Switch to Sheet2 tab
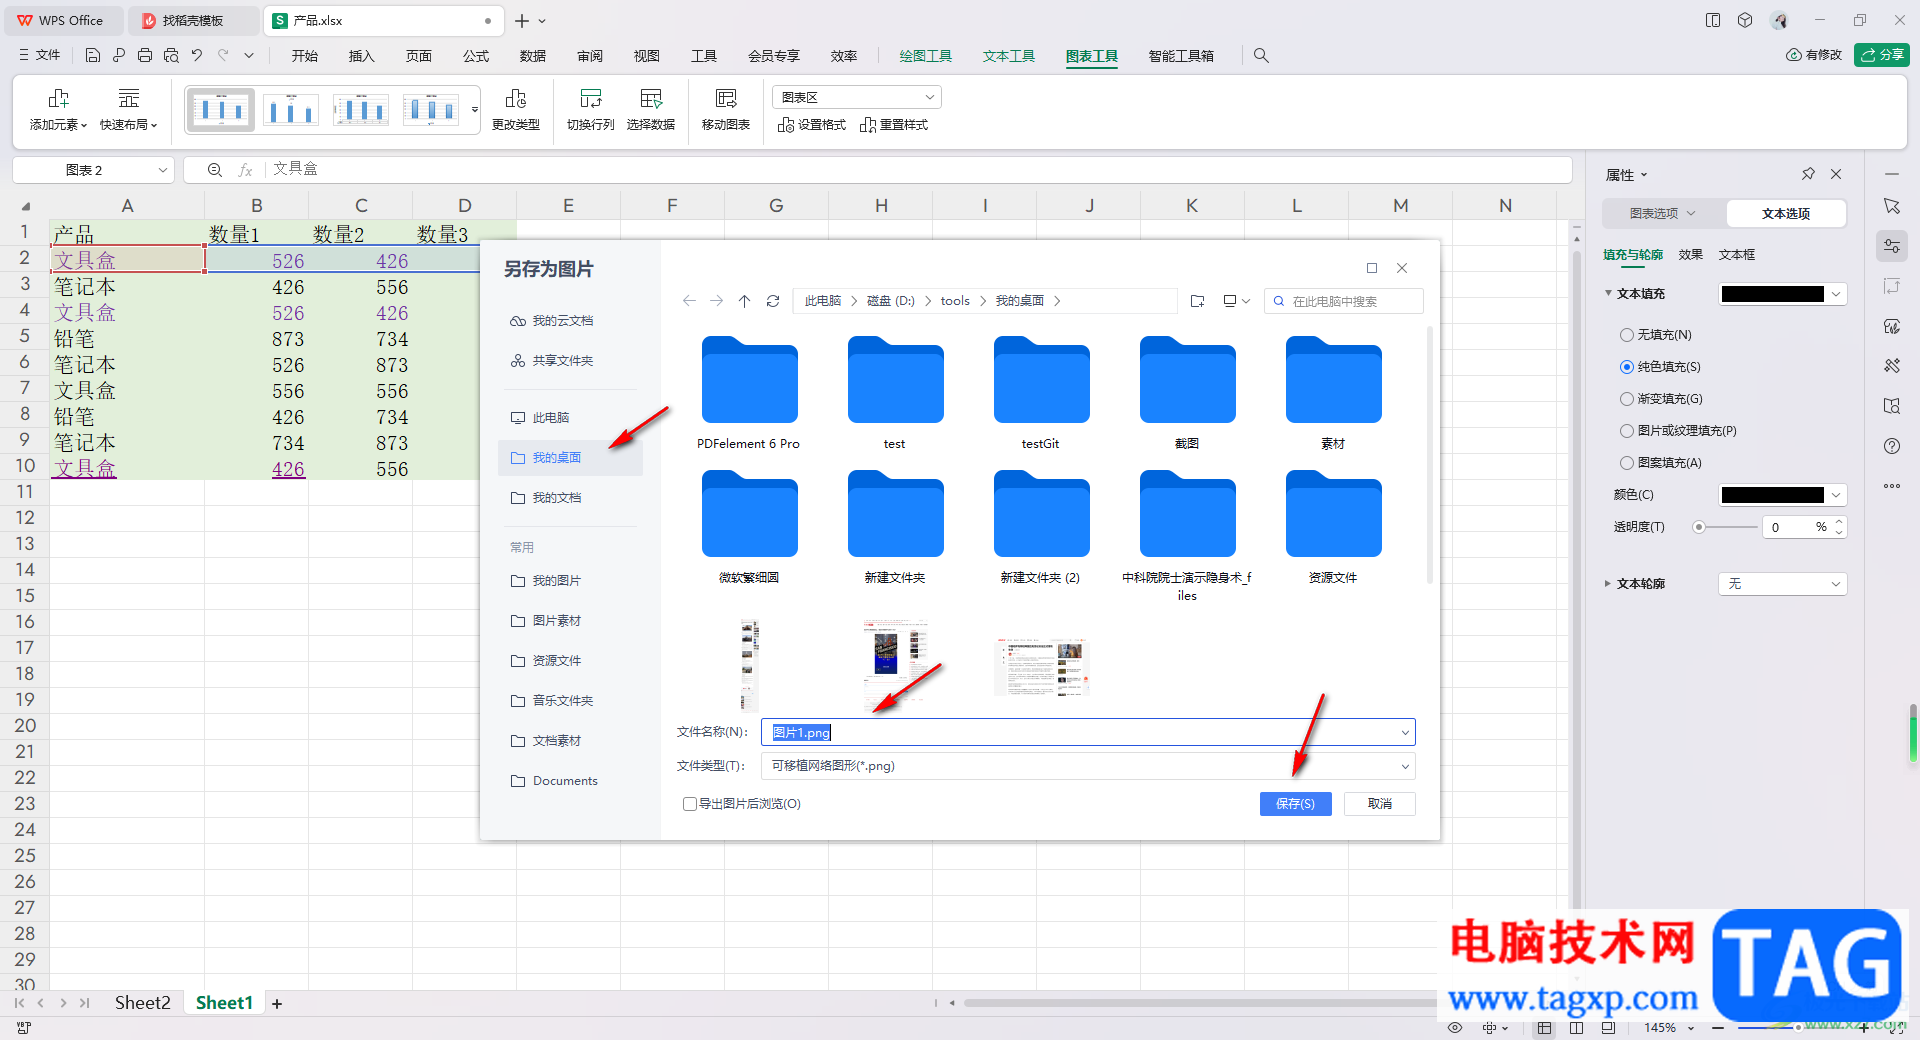1920x1040 pixels. pyautogui.click(x=142, y=1003)
